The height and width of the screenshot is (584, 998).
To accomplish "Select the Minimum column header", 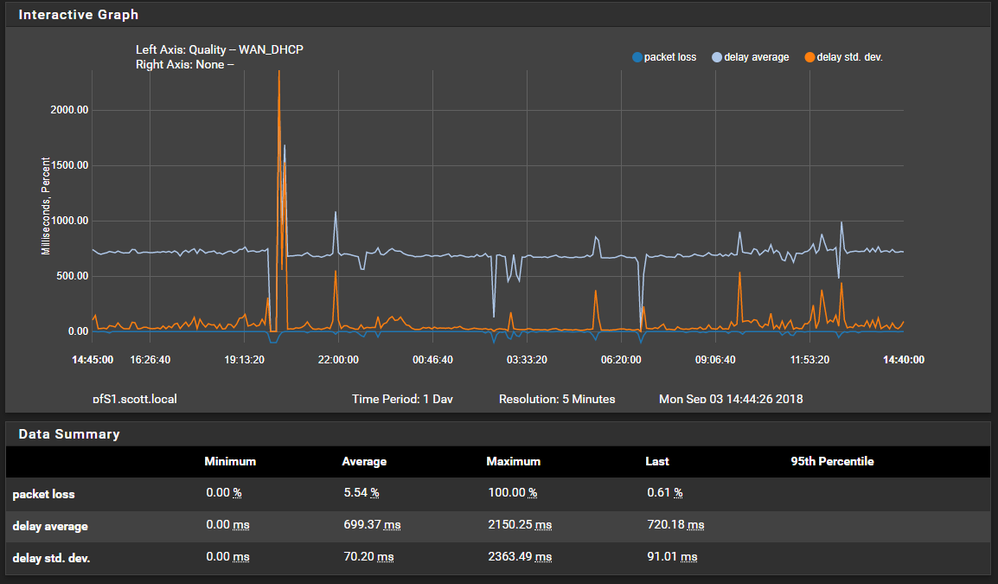I will point(230,462).
